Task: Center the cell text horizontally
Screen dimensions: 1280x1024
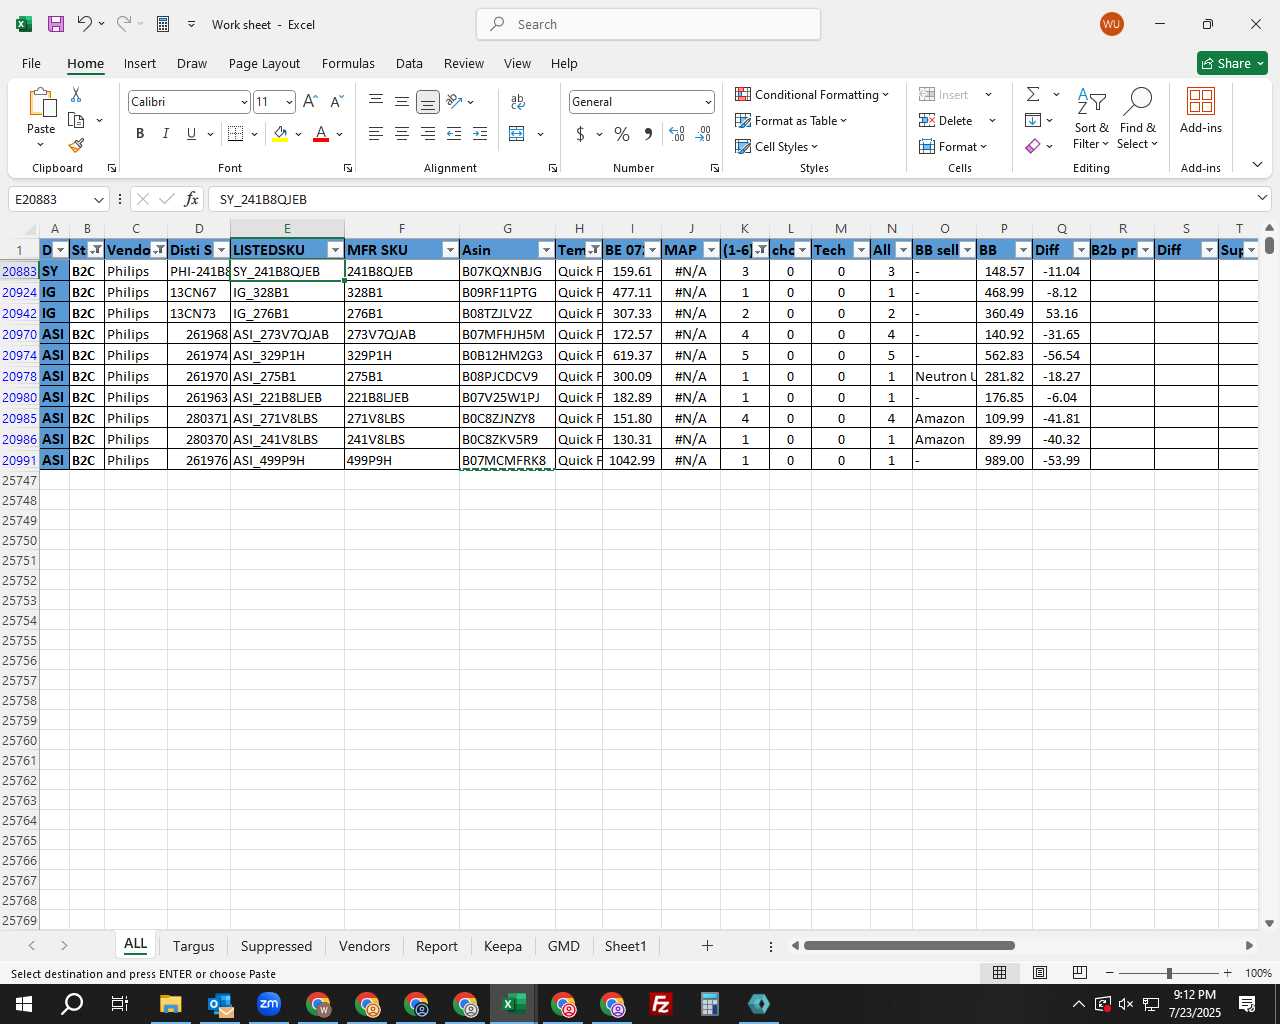Action: [x=401, y=134]
